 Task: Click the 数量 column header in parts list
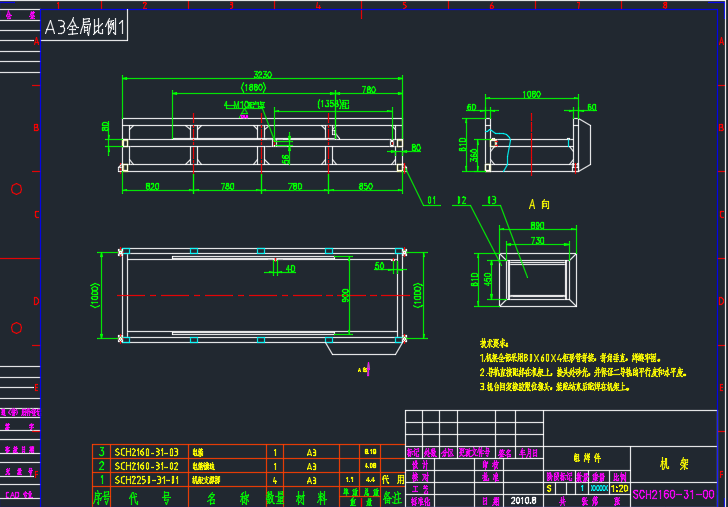tap(275, 498)
